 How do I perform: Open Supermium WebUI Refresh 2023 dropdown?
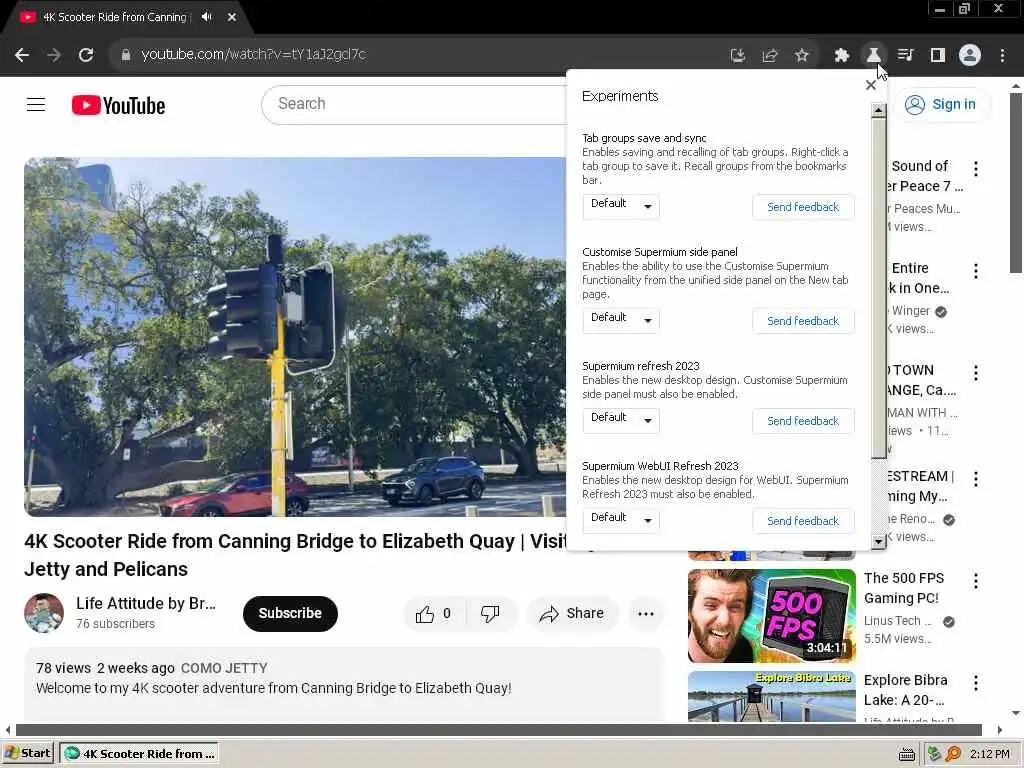coord(620,520)
